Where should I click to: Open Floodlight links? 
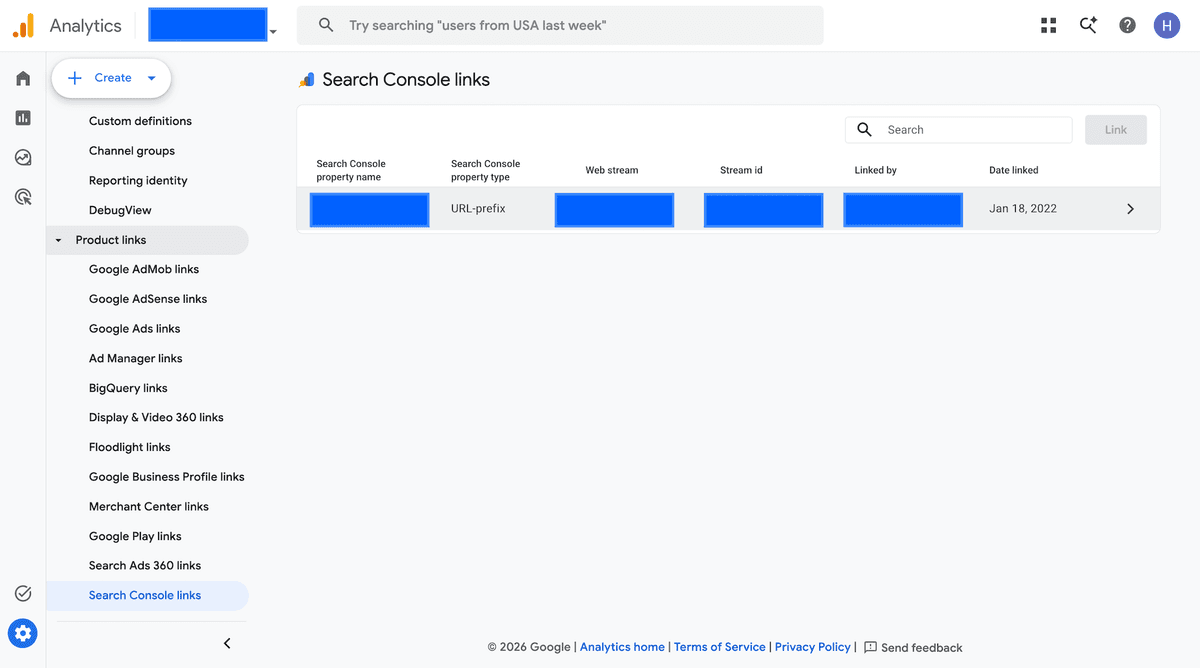(x=130, y=447)
